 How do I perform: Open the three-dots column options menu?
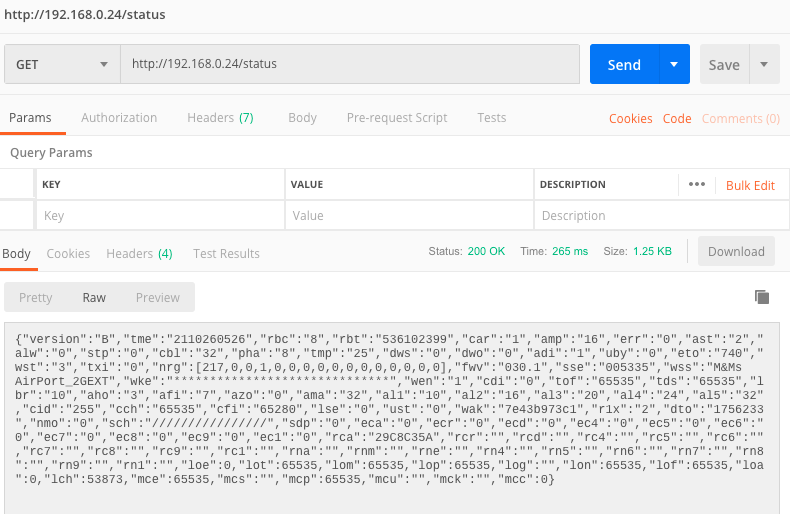[x=697, y=185]
